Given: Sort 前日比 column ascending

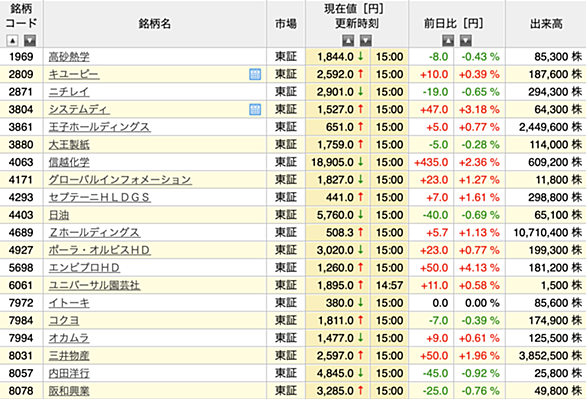Looking at the screenshot, I should [x=448, y=40].
